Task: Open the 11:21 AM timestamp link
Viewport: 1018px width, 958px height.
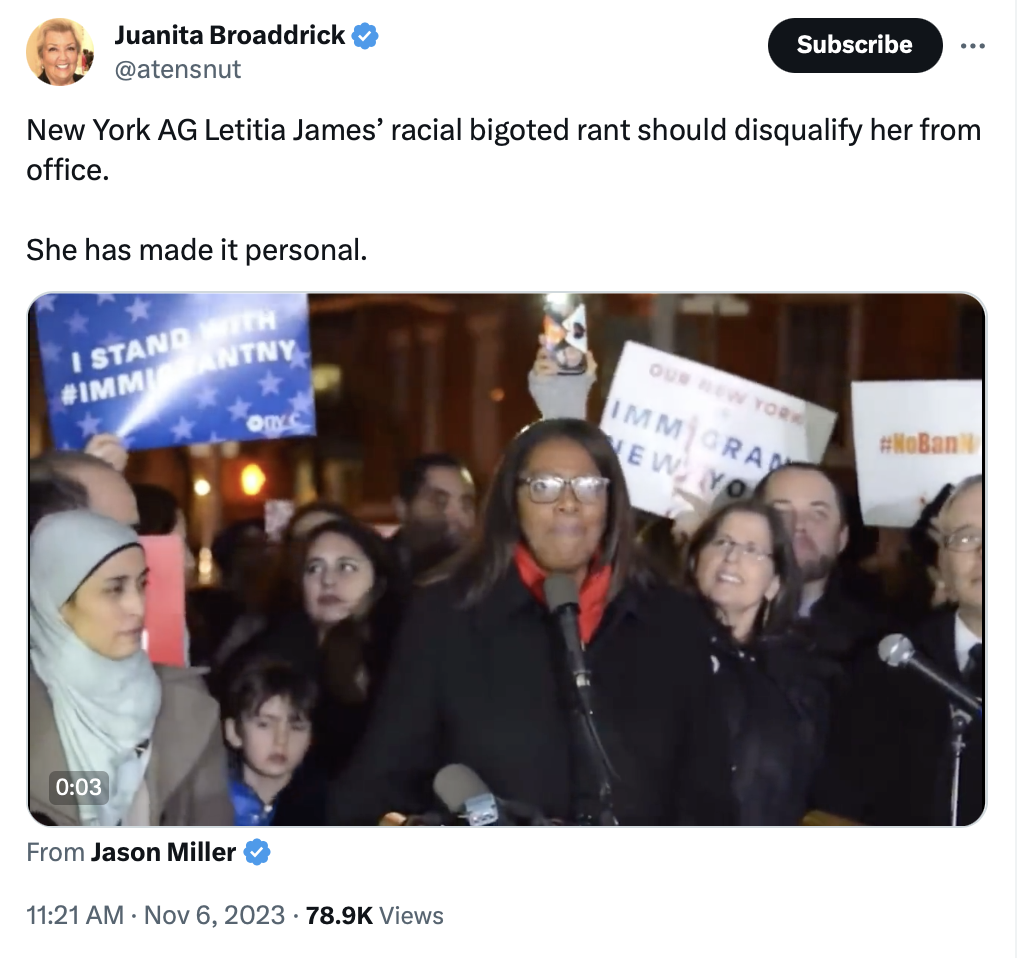Action: (x=75, y=915)
